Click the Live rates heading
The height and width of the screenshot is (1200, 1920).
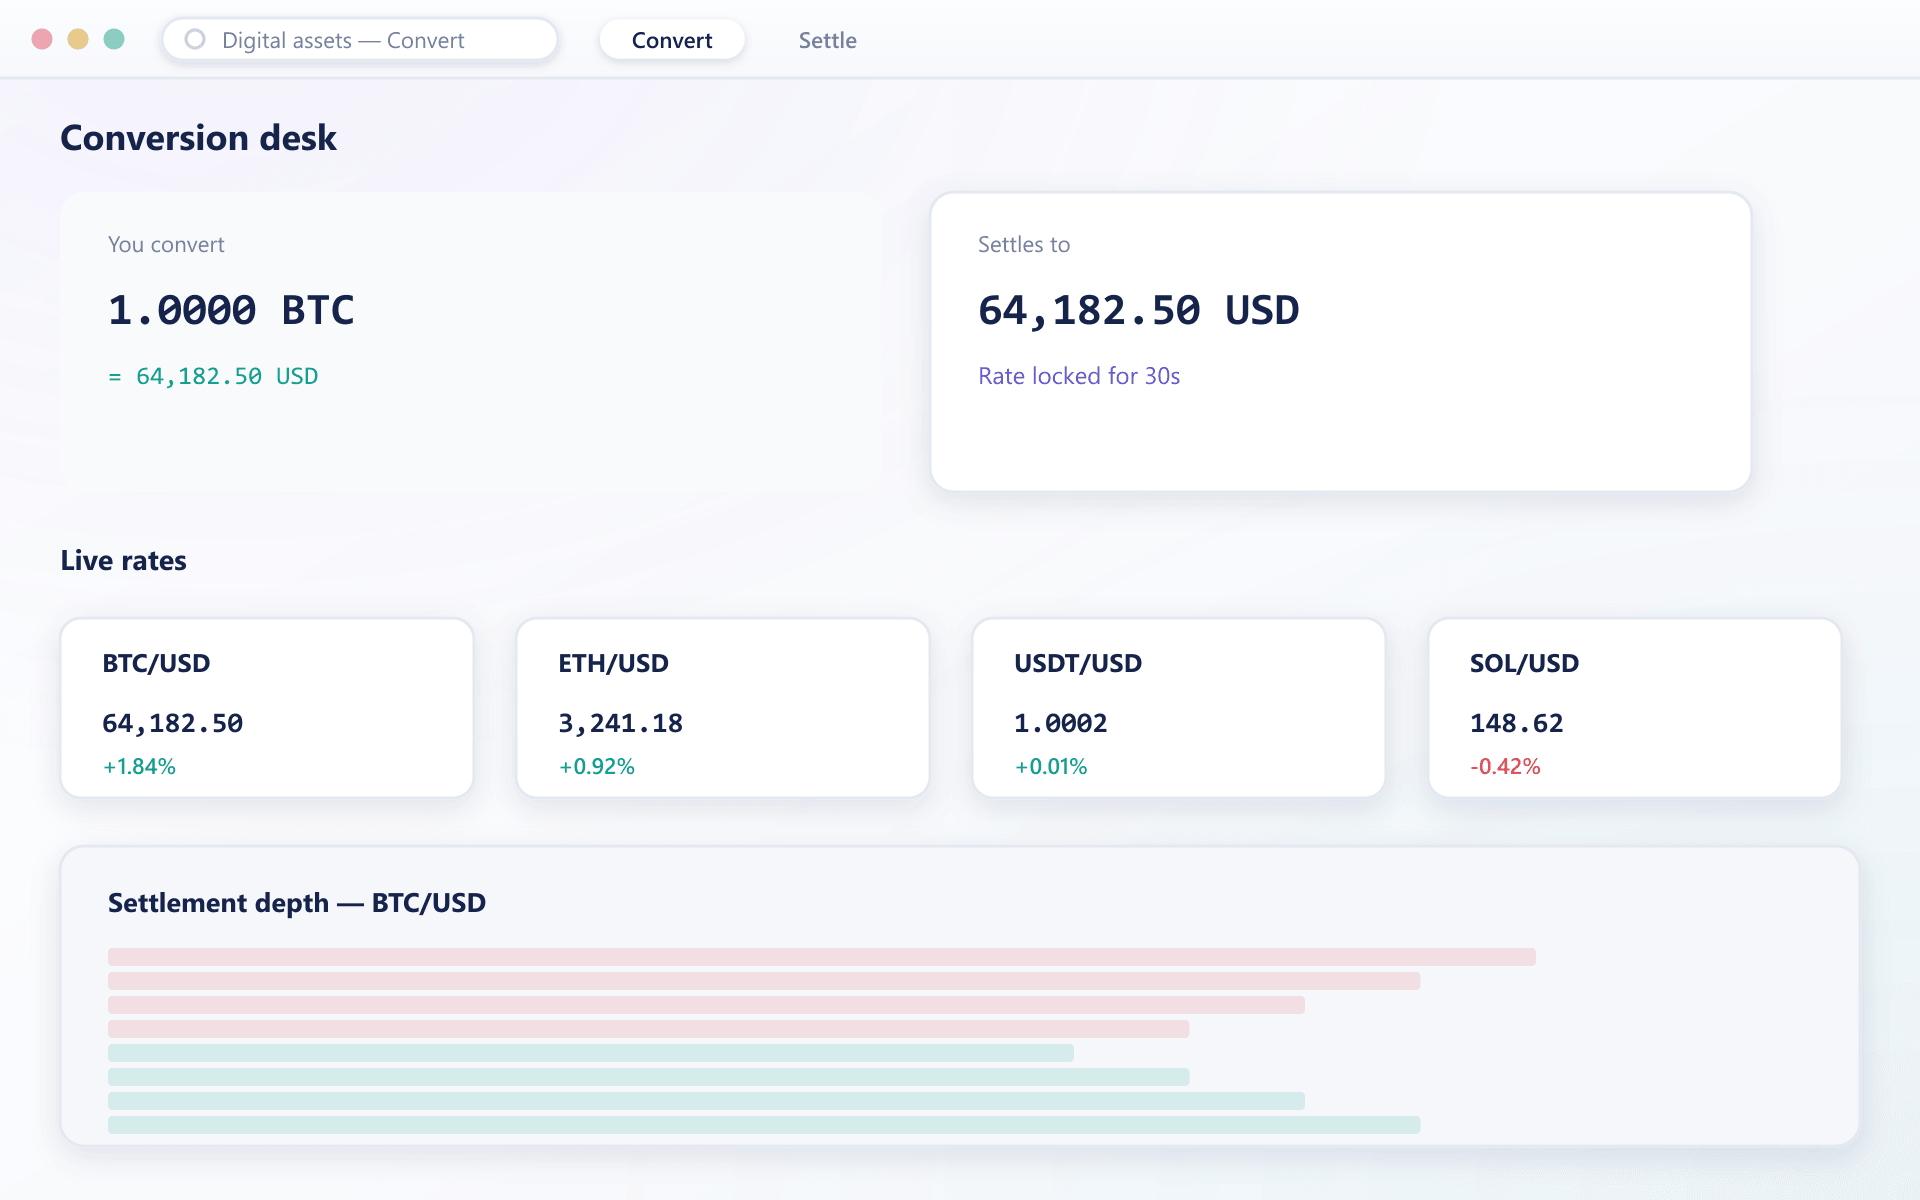123,560
